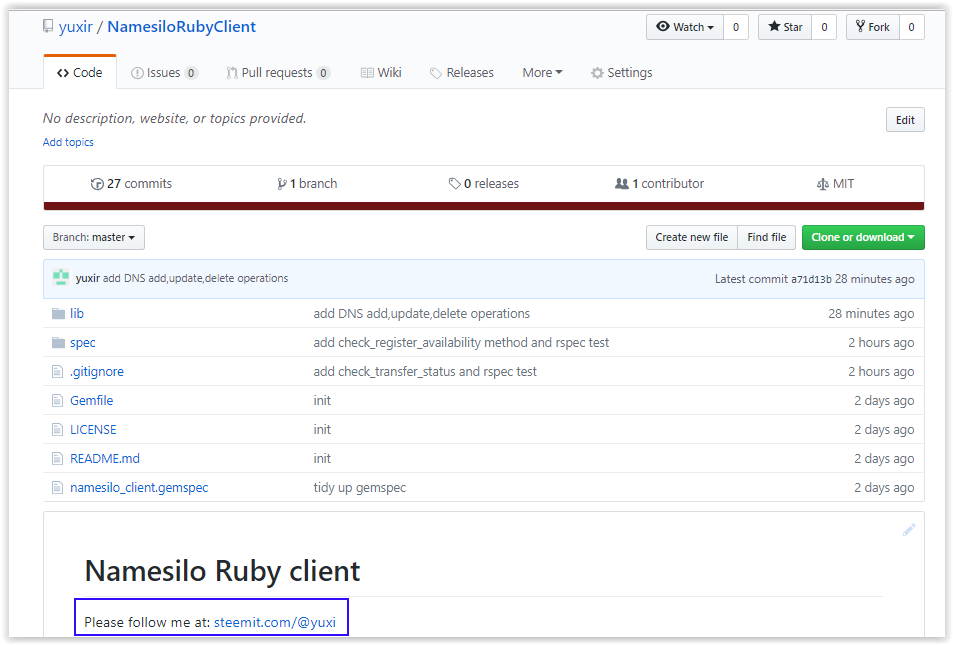Image resolution: width=953 pixels, height=645 pixels.
Task: Open the Settings tab
Action: click(622, 73)
